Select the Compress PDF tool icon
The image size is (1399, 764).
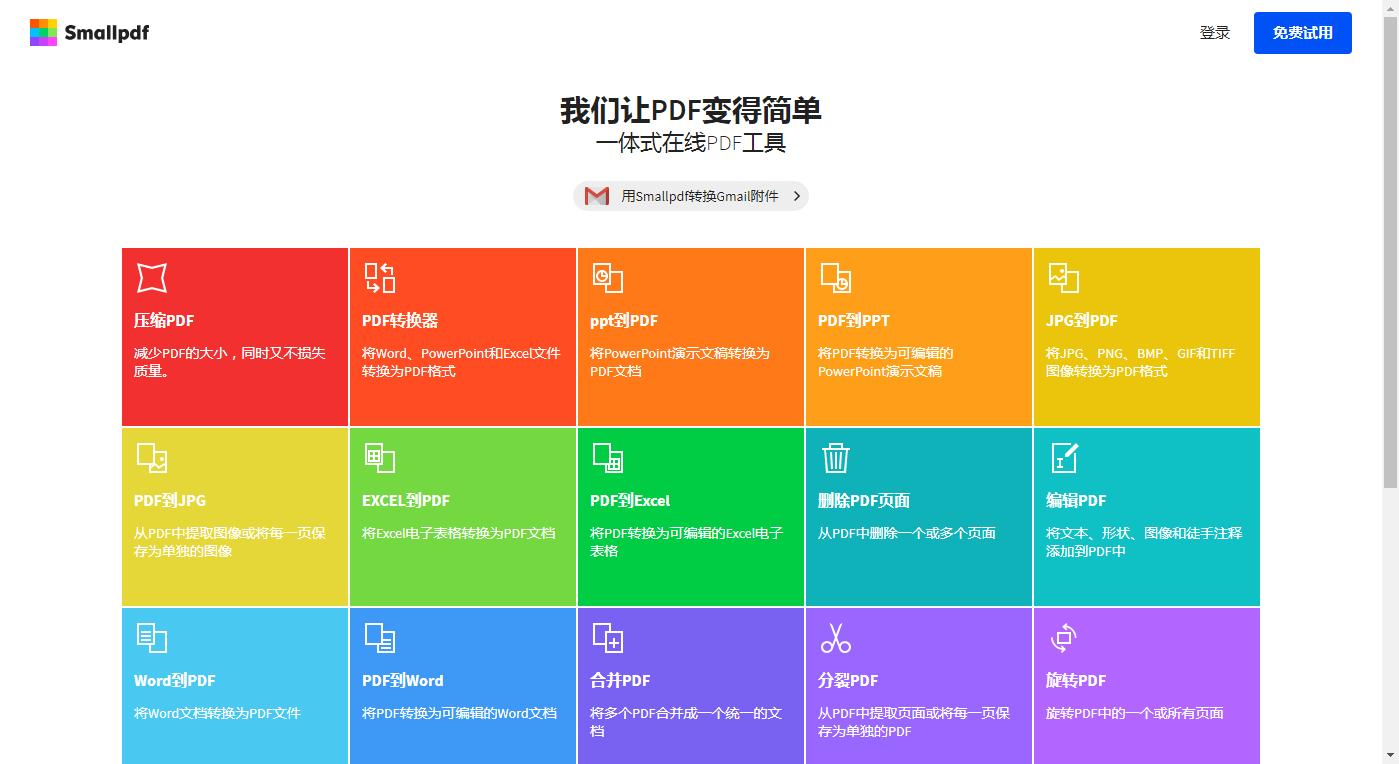coord(151,277)
